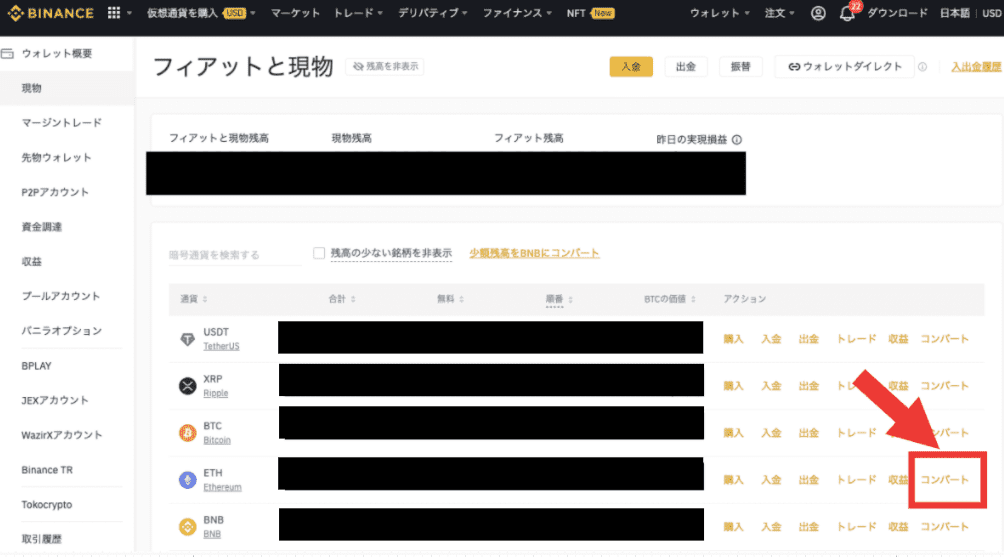Select 収益 in the sidebar

coord(31,261)
